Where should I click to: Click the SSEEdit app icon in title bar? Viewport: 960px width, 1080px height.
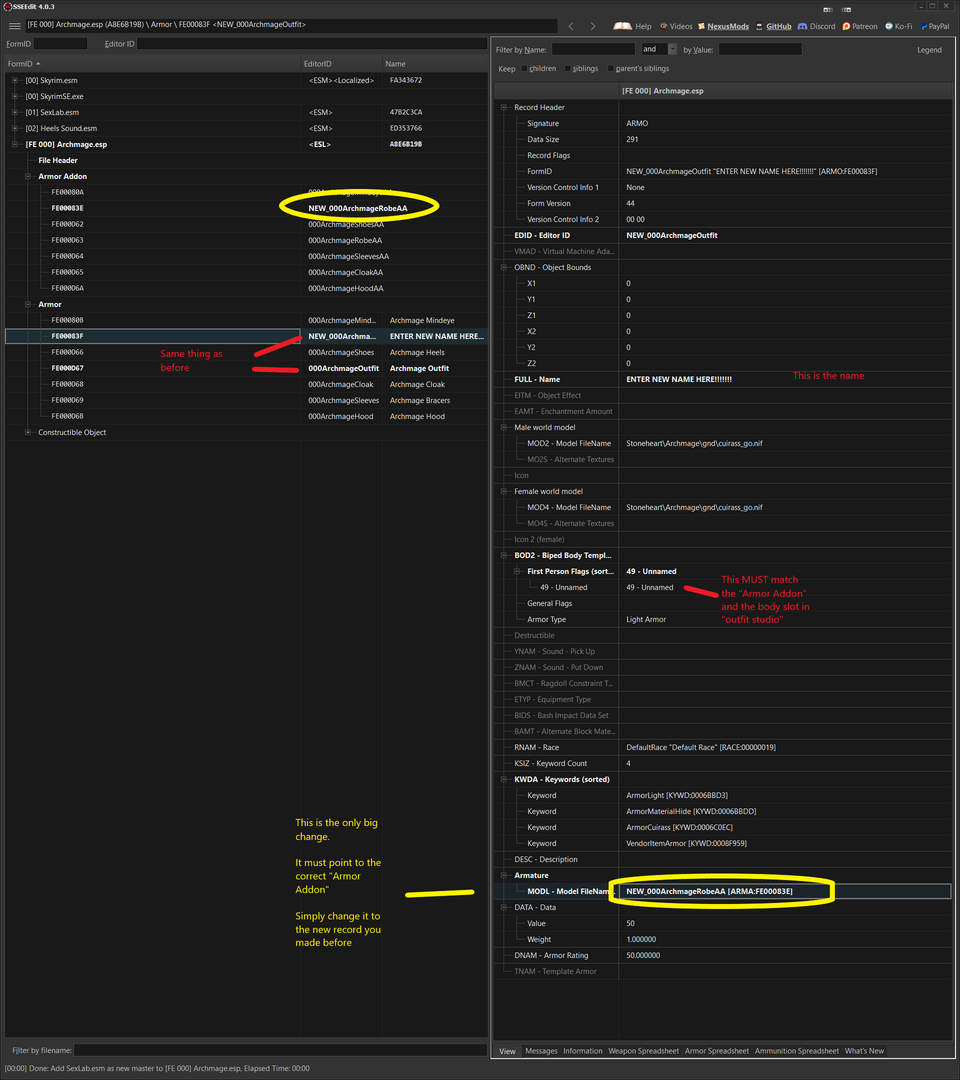(x=8, y=7)
